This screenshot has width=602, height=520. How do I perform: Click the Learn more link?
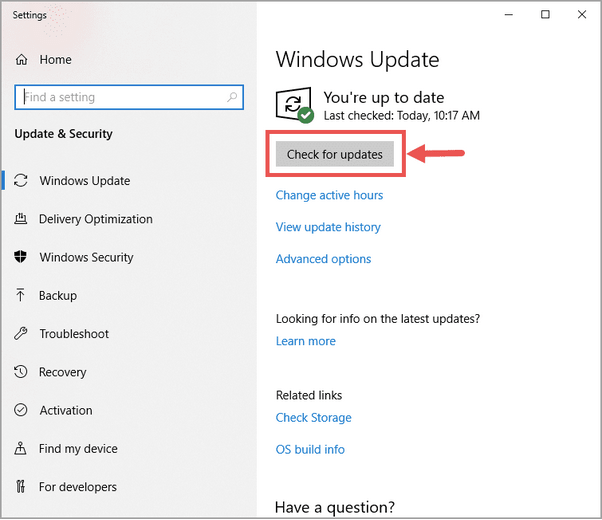[x=306, y=341]
